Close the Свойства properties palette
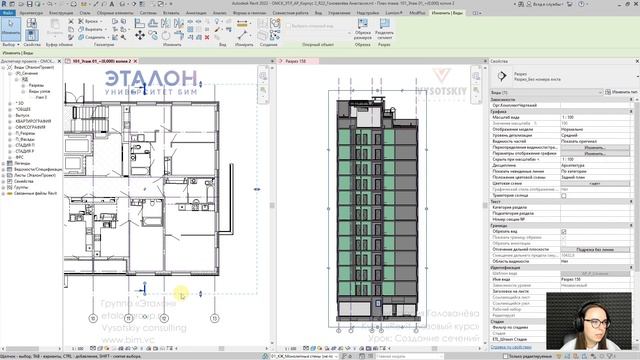The height and width of the screenshot is (360, 640). [637, 61]
